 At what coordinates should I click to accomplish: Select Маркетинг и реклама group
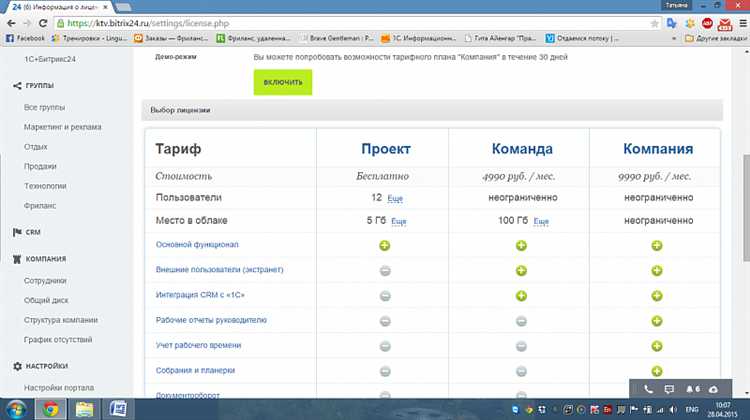(63, 127)
